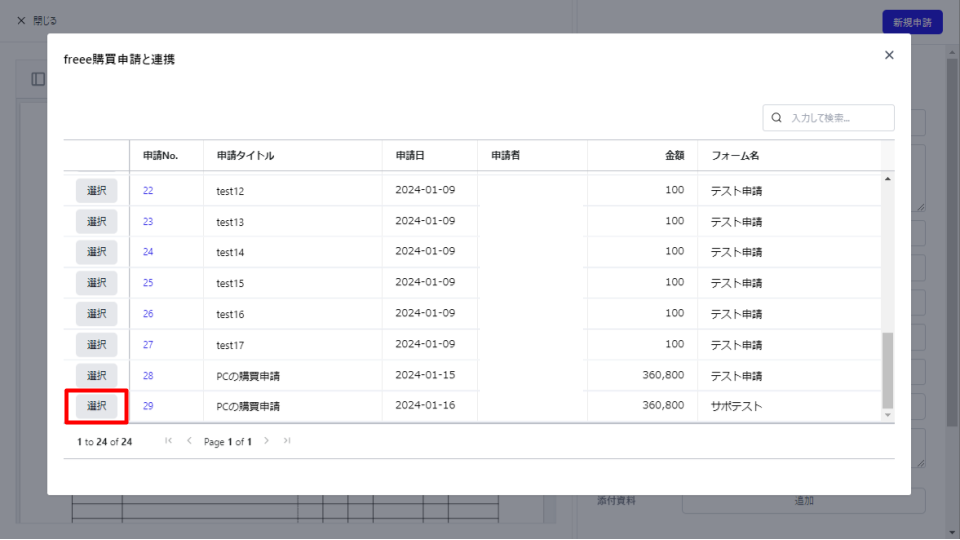This screenshot has height=540, width=960.
Task: Go to last page icon
Action: (287, 441)
